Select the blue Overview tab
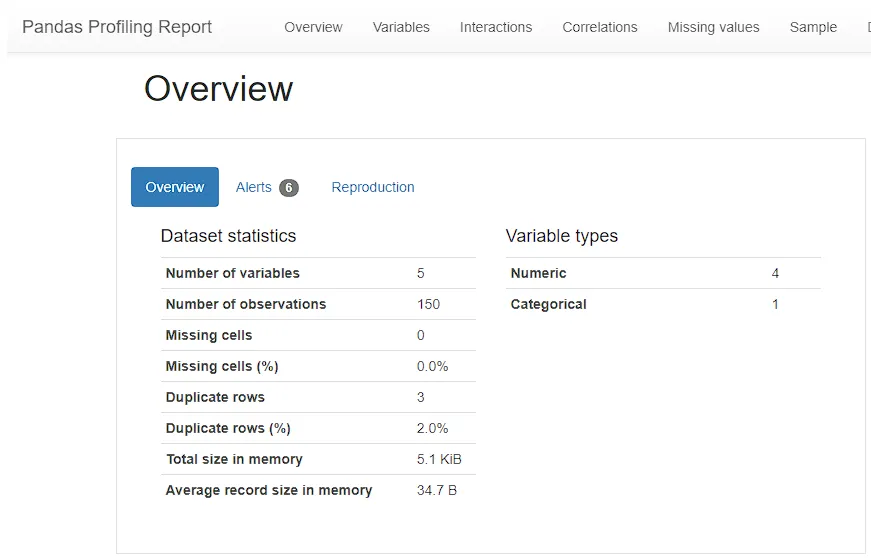 click(175, 187)
